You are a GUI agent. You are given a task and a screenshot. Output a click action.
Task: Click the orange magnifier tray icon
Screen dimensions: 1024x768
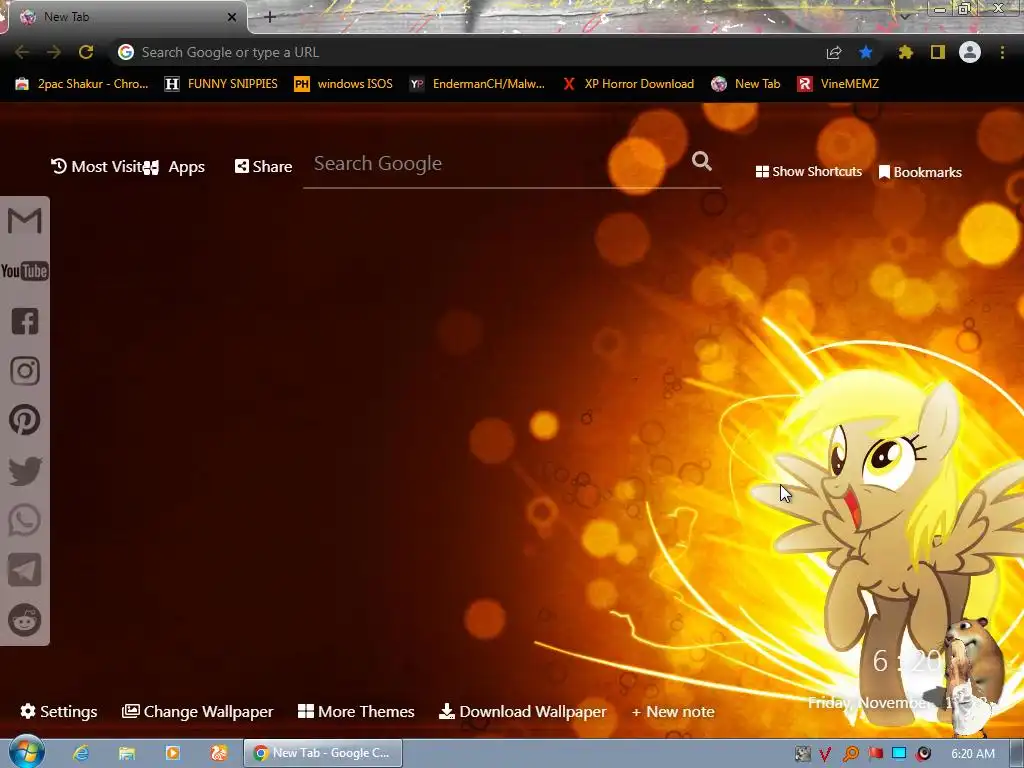(850, 754)
